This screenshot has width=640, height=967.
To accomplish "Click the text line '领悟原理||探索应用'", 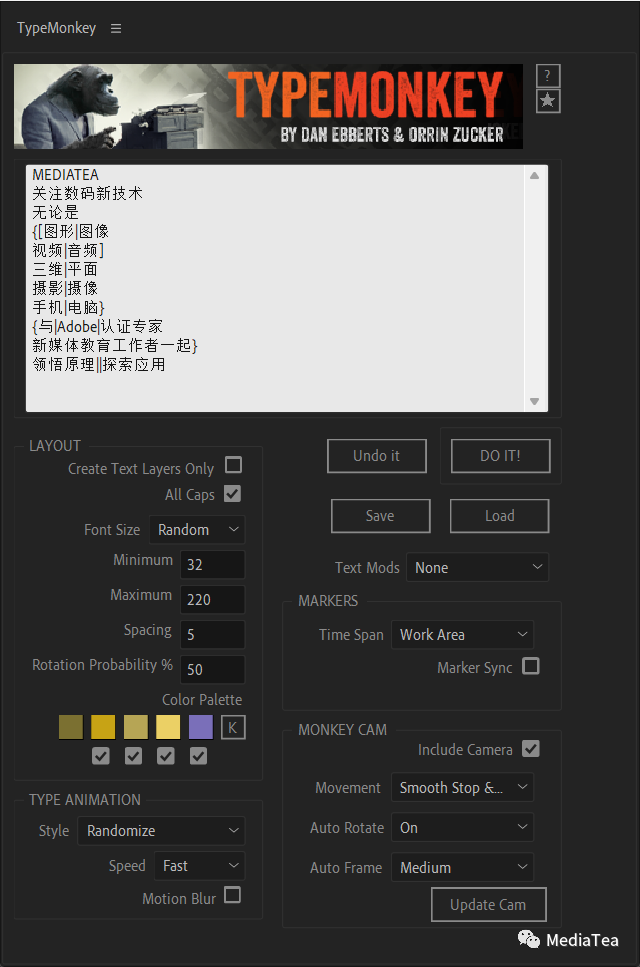I will click(99, 364).
